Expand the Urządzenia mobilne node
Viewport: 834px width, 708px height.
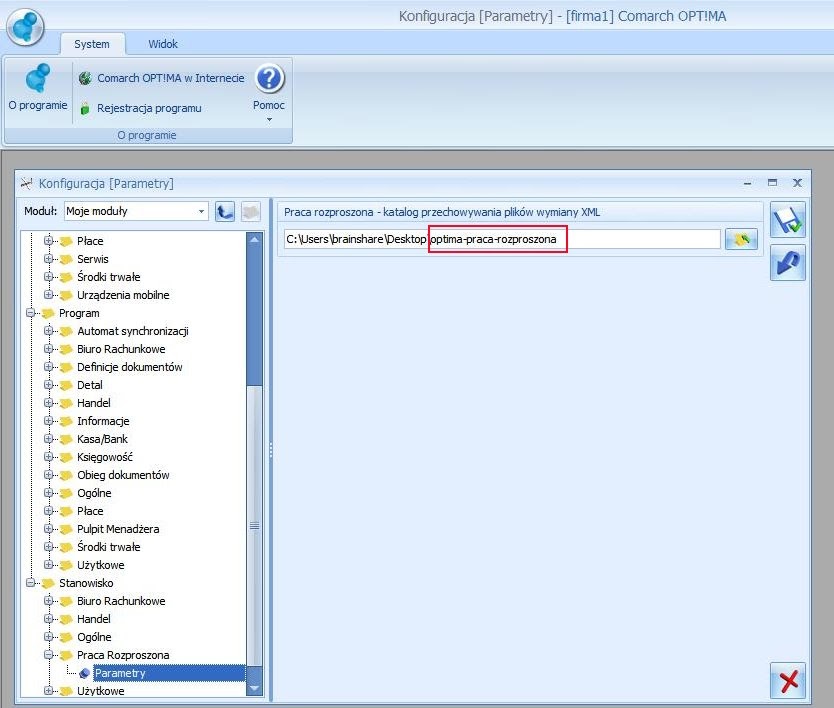[x=48, y=295]
